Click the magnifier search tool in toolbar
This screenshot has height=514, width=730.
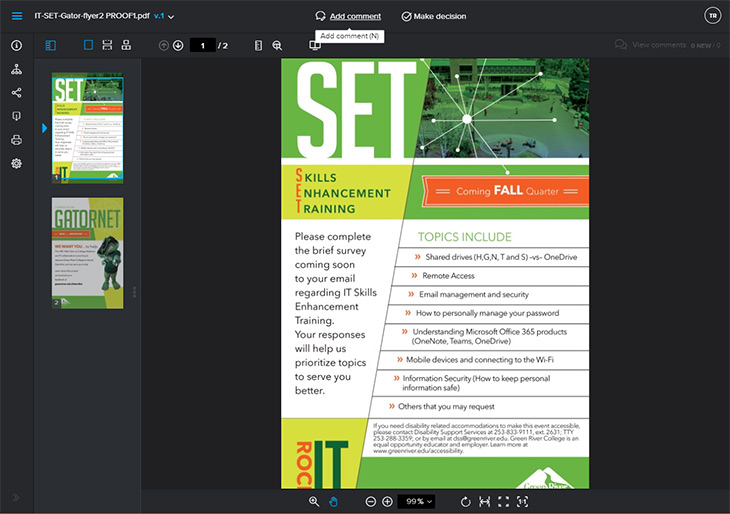(277, 46)
